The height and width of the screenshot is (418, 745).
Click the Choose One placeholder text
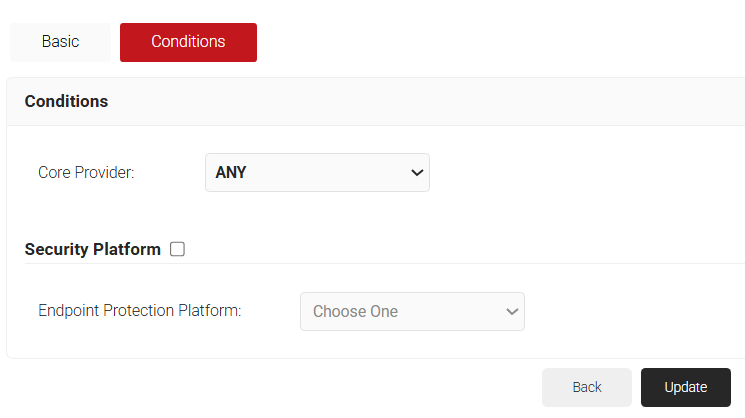pos(355,311)
